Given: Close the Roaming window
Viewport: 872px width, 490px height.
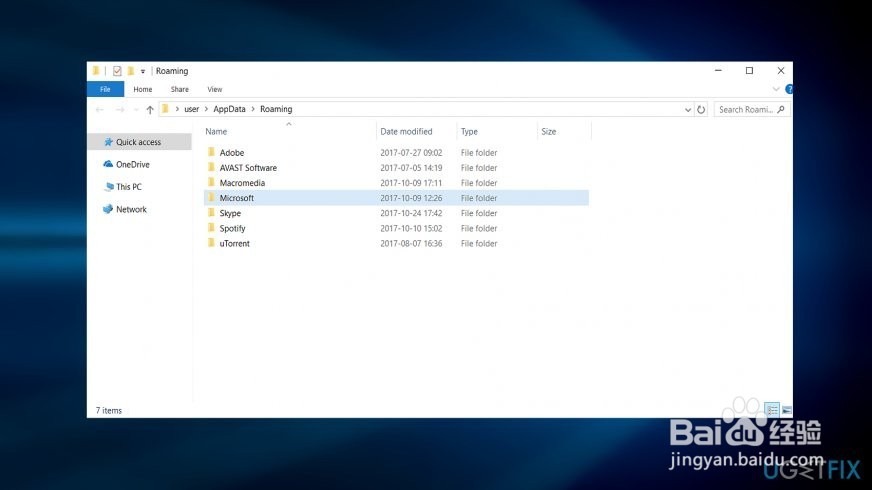Looking at the screenshot, I should 781,71.
